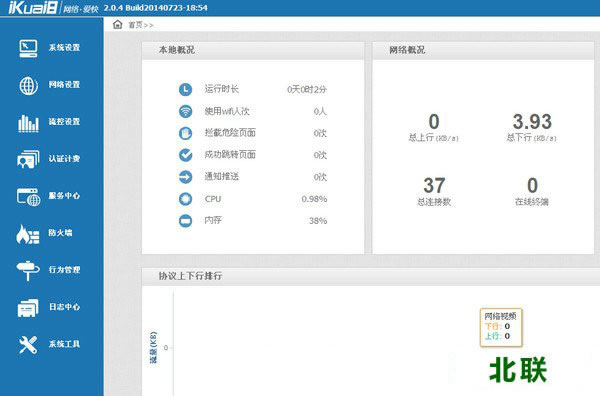
Task: Click the arrow icon beside 通知推送
Action: click(x=186, y=177)
